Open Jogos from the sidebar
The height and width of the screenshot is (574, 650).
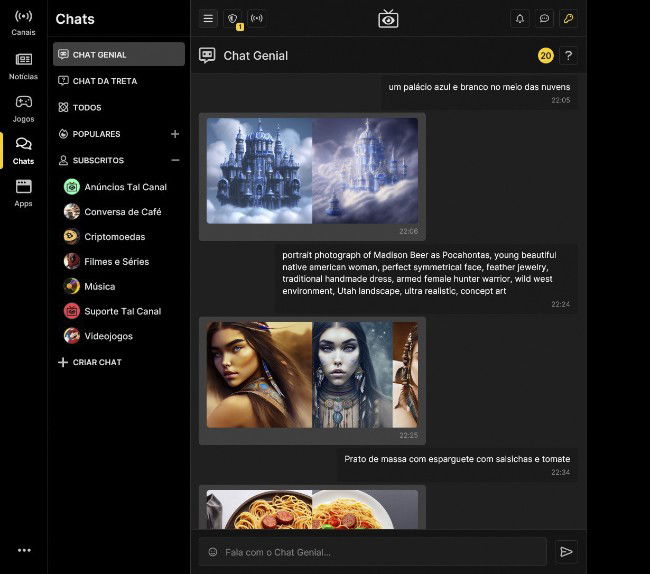23,108
